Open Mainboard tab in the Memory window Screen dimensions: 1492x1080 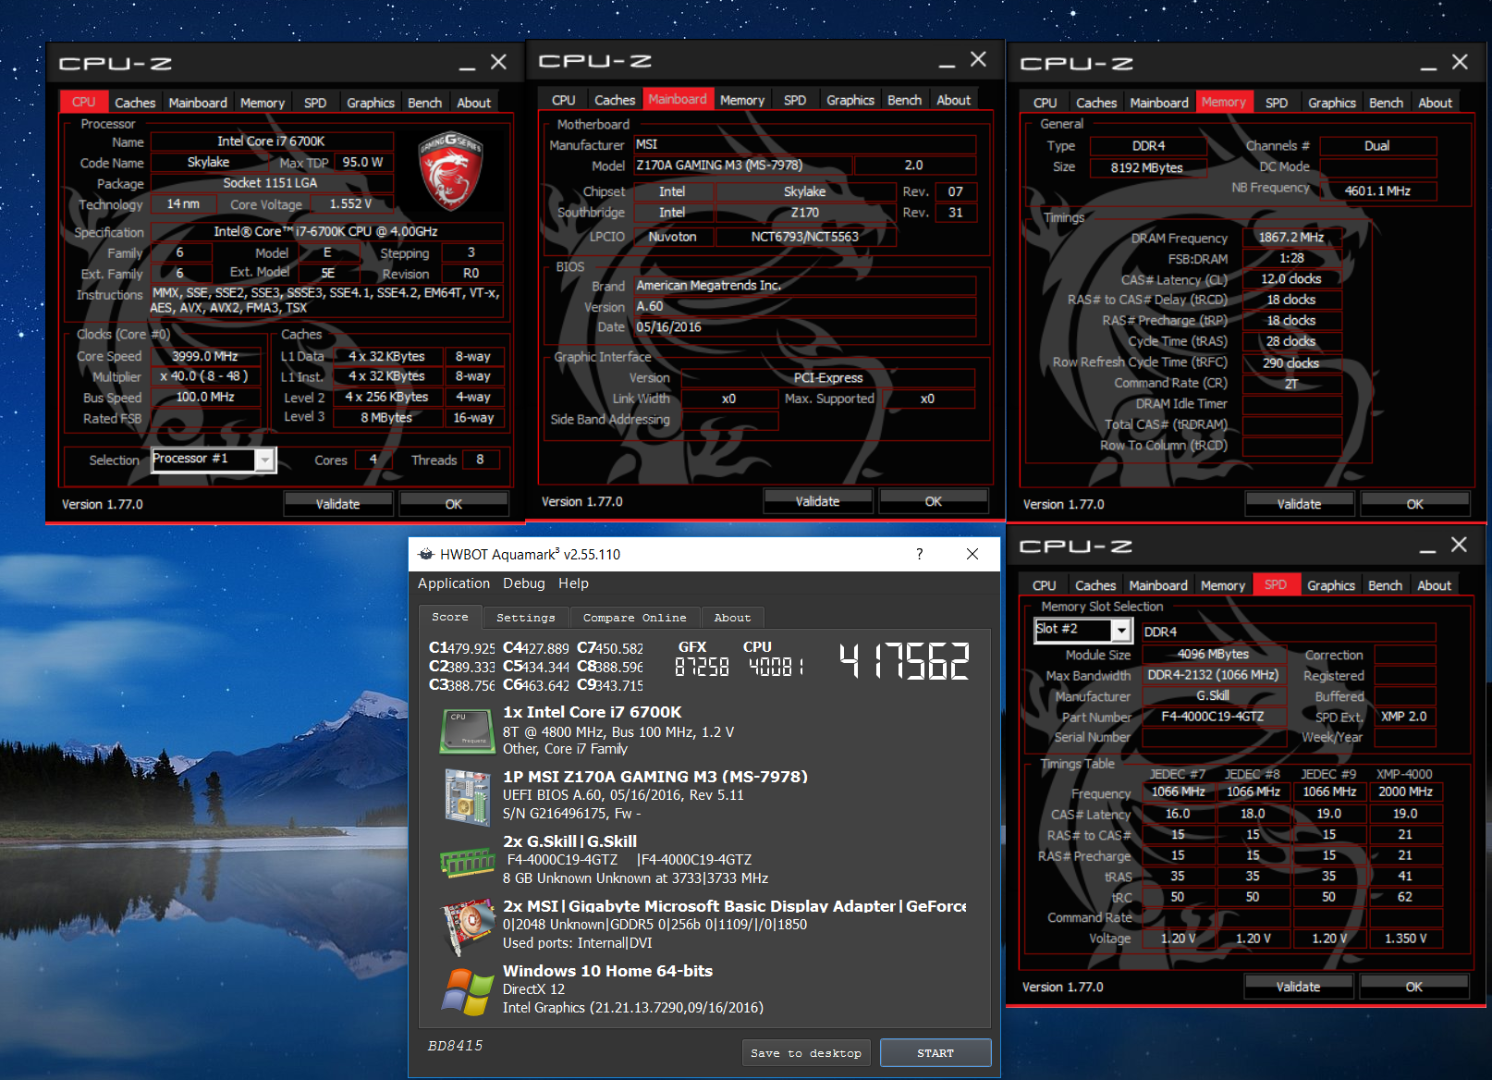click(1159, 102)
